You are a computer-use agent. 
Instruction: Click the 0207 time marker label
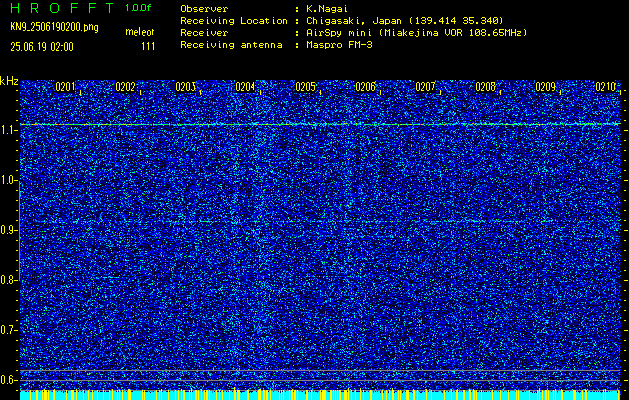tap(425, 87)
